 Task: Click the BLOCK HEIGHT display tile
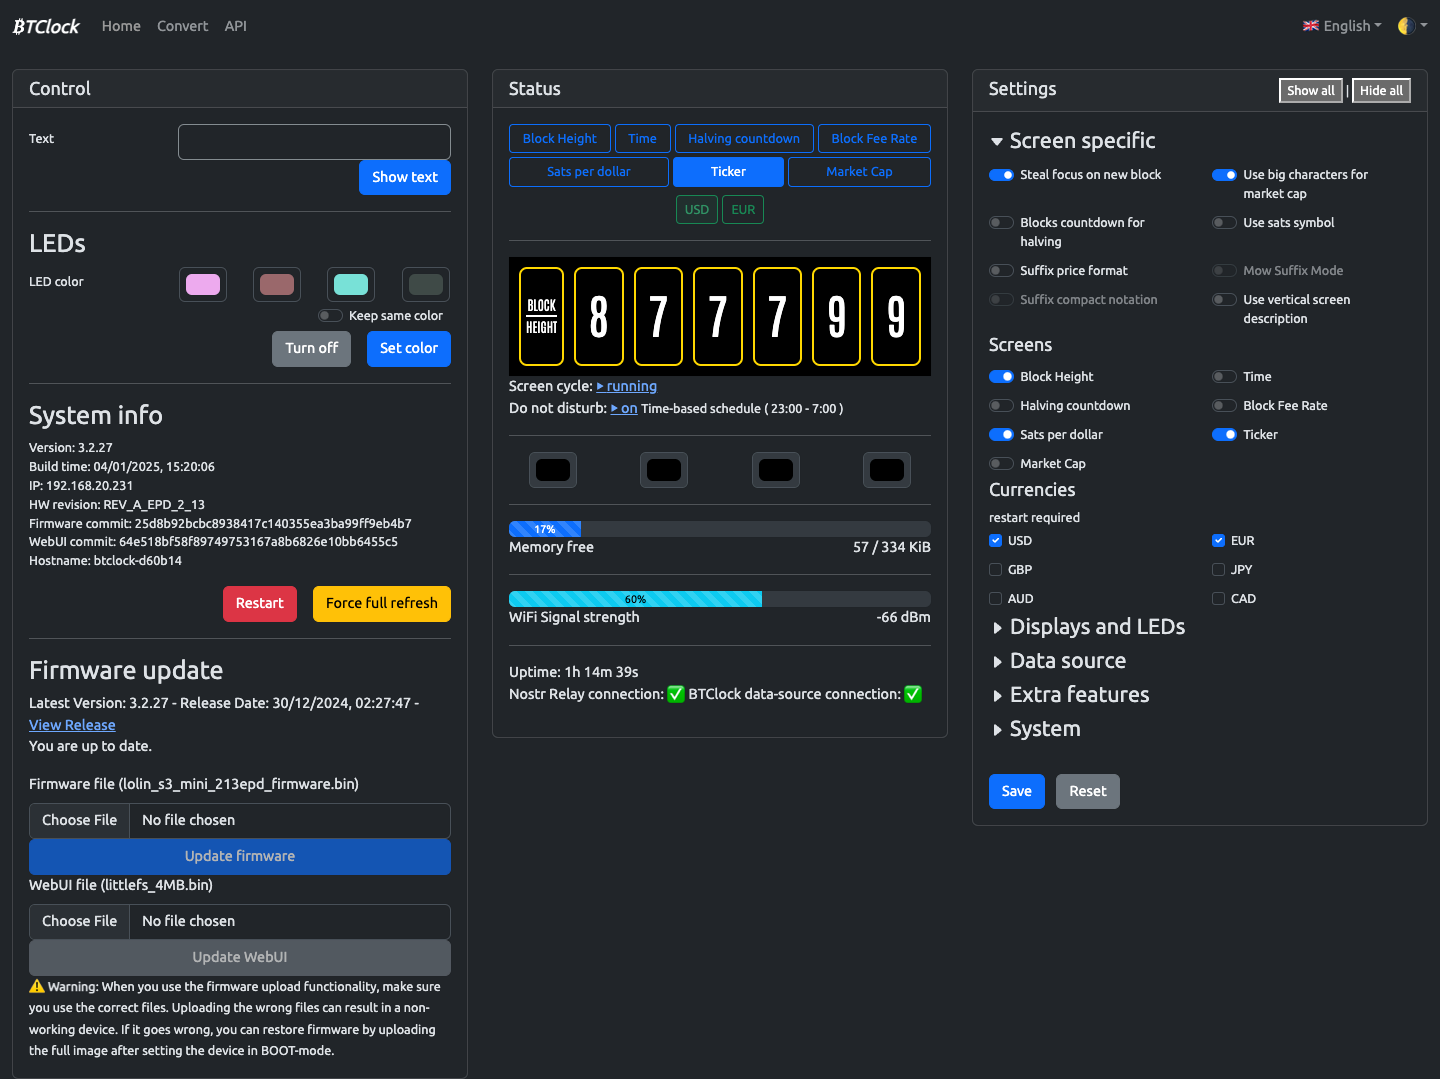pos(542,316)
